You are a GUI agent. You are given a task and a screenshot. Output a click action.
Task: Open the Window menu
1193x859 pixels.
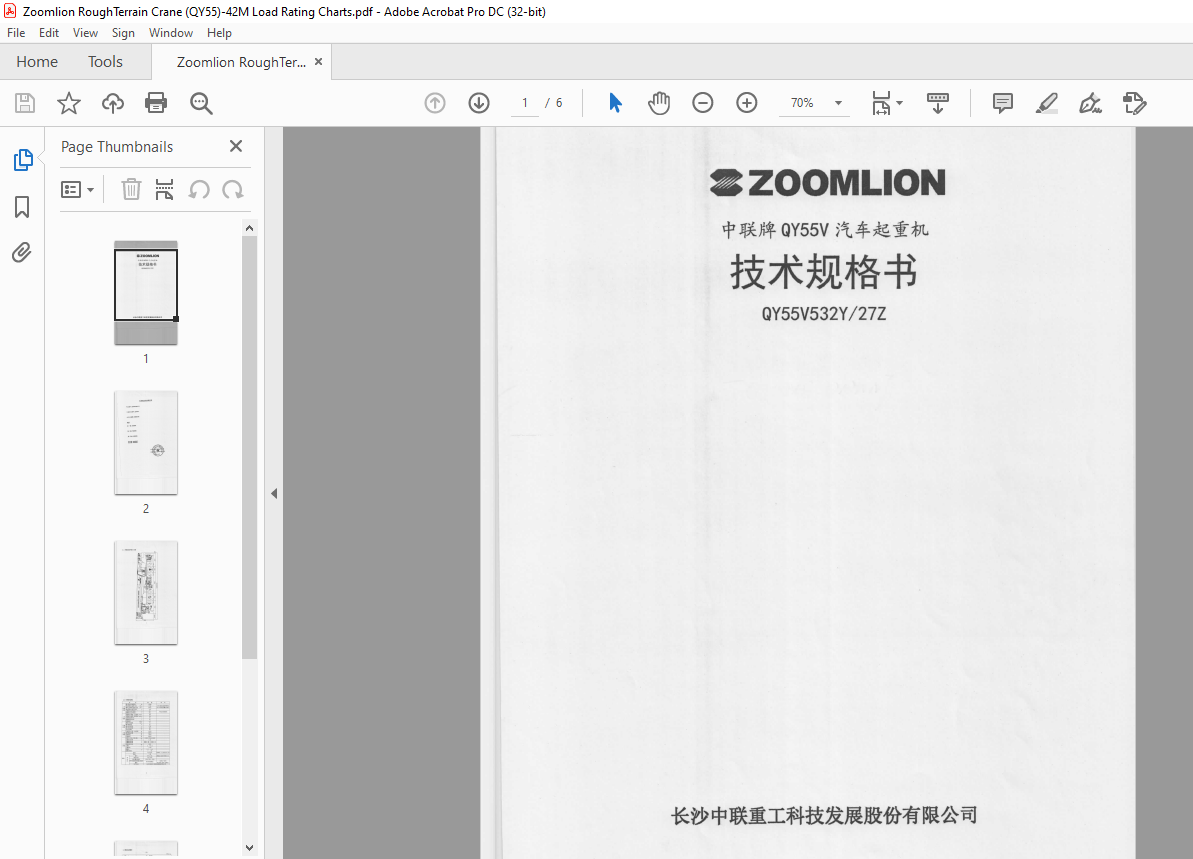(x=170, y=33)
